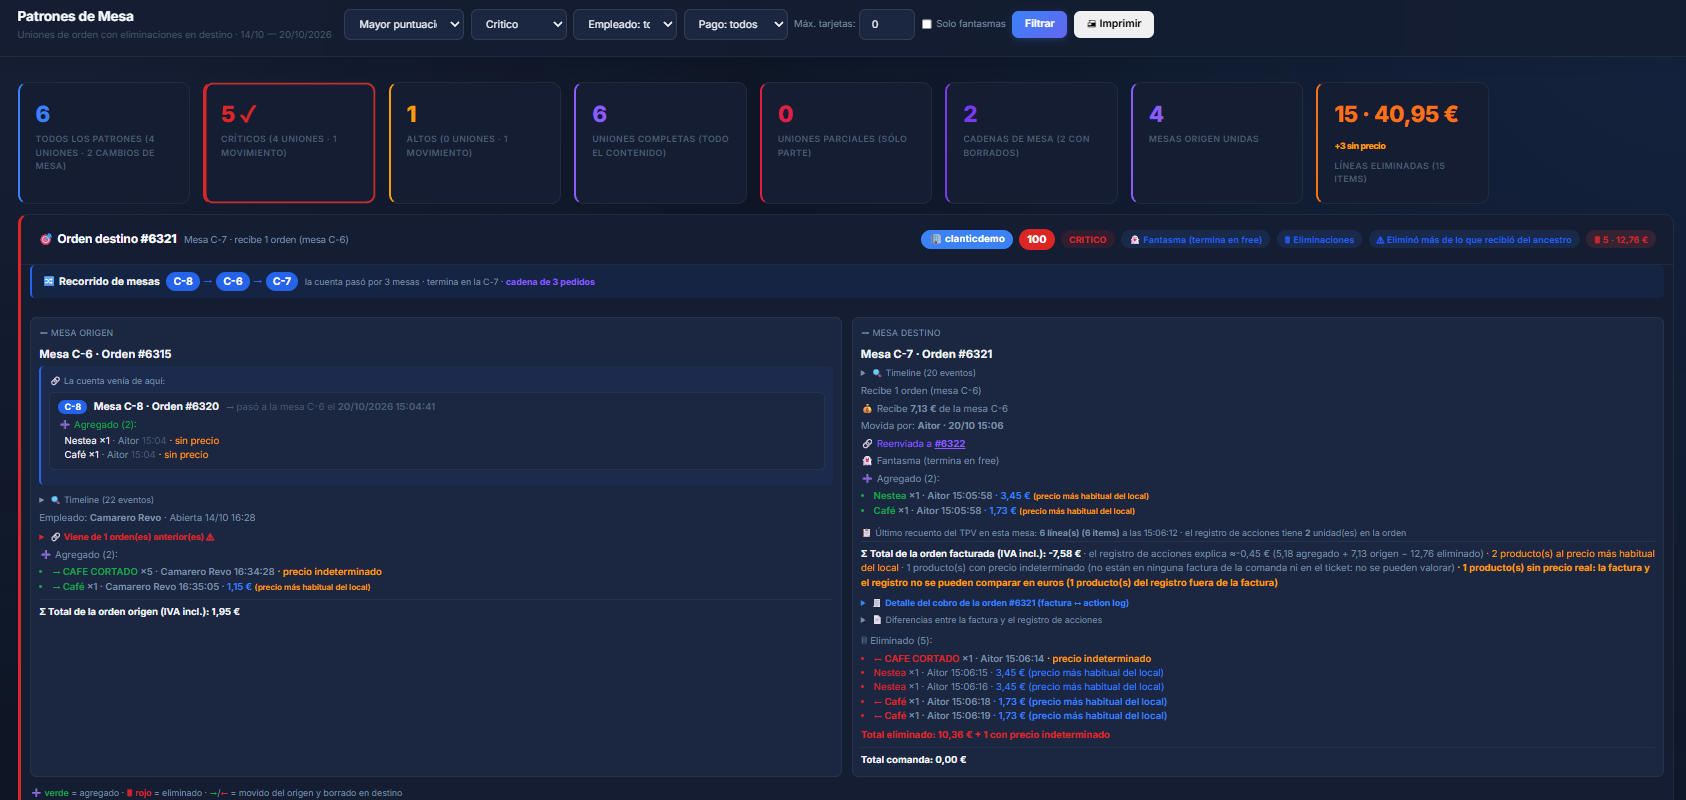Open Empleado filter dropdown
The image size is (1686, 800).
625,24
